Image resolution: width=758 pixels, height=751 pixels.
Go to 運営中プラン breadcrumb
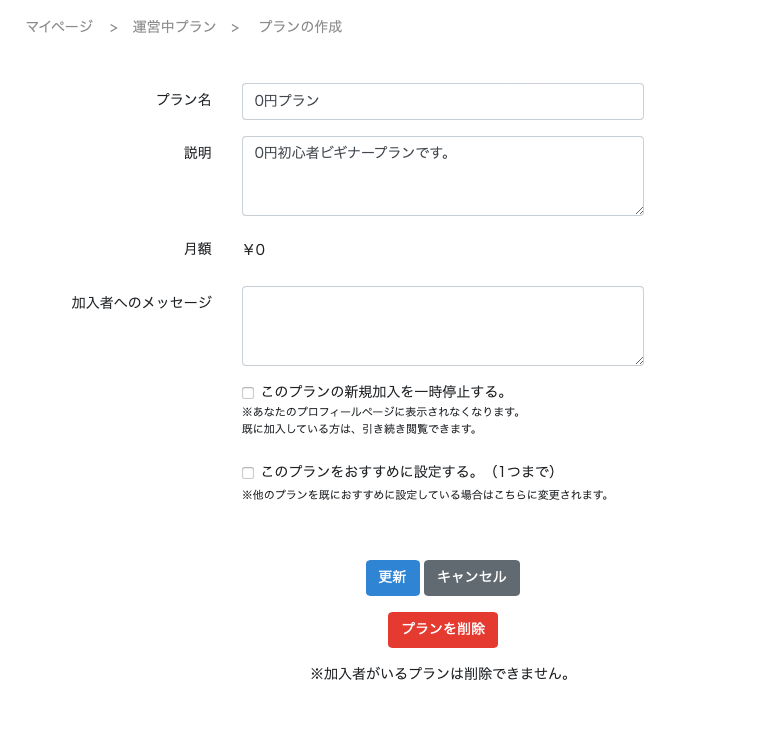174,27
